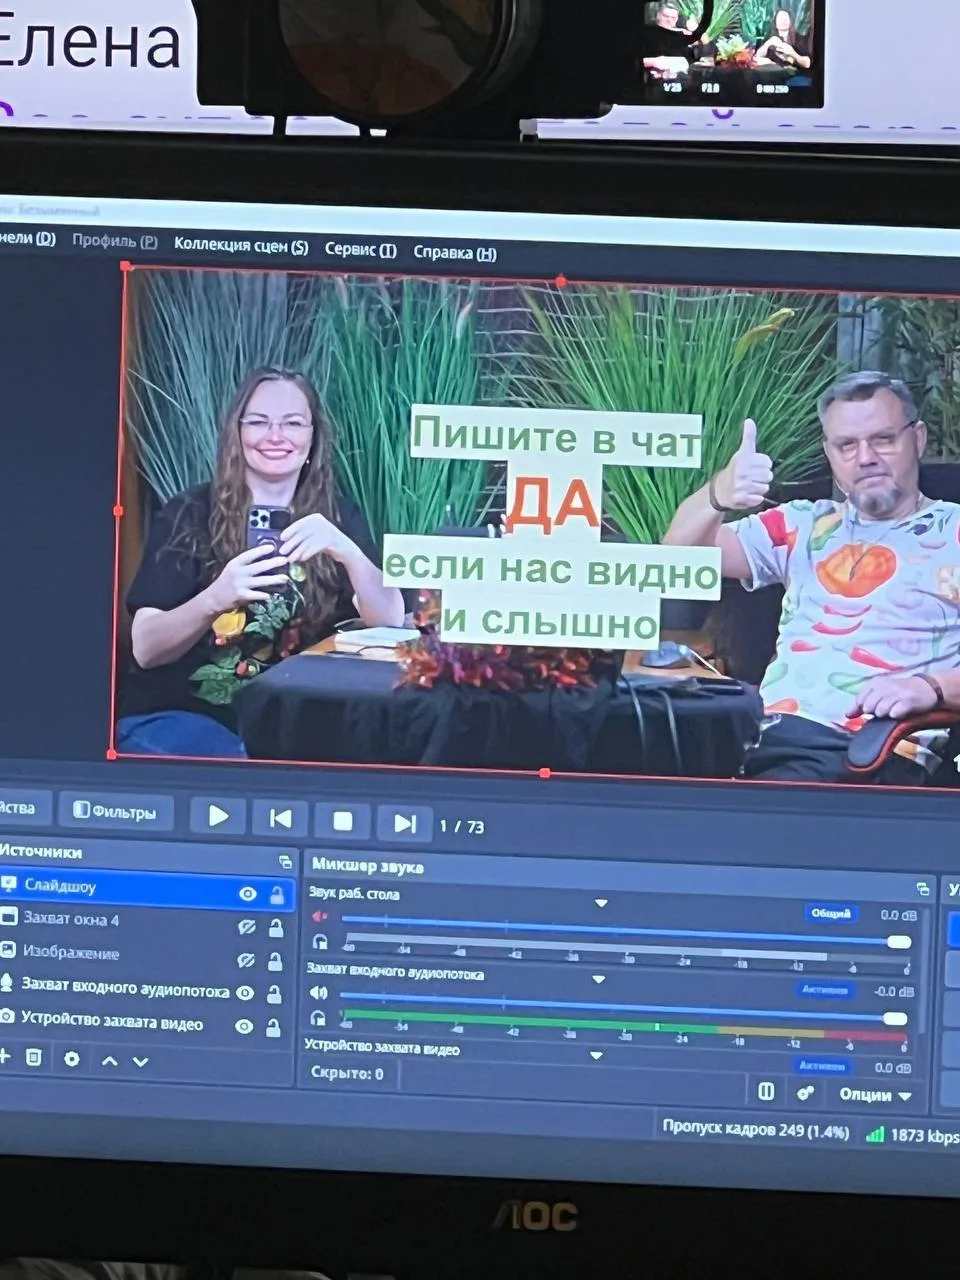Click the preview's bottom-center red handle
Viewport: 960px width, 1280px height.
click(x=544, y=773)
